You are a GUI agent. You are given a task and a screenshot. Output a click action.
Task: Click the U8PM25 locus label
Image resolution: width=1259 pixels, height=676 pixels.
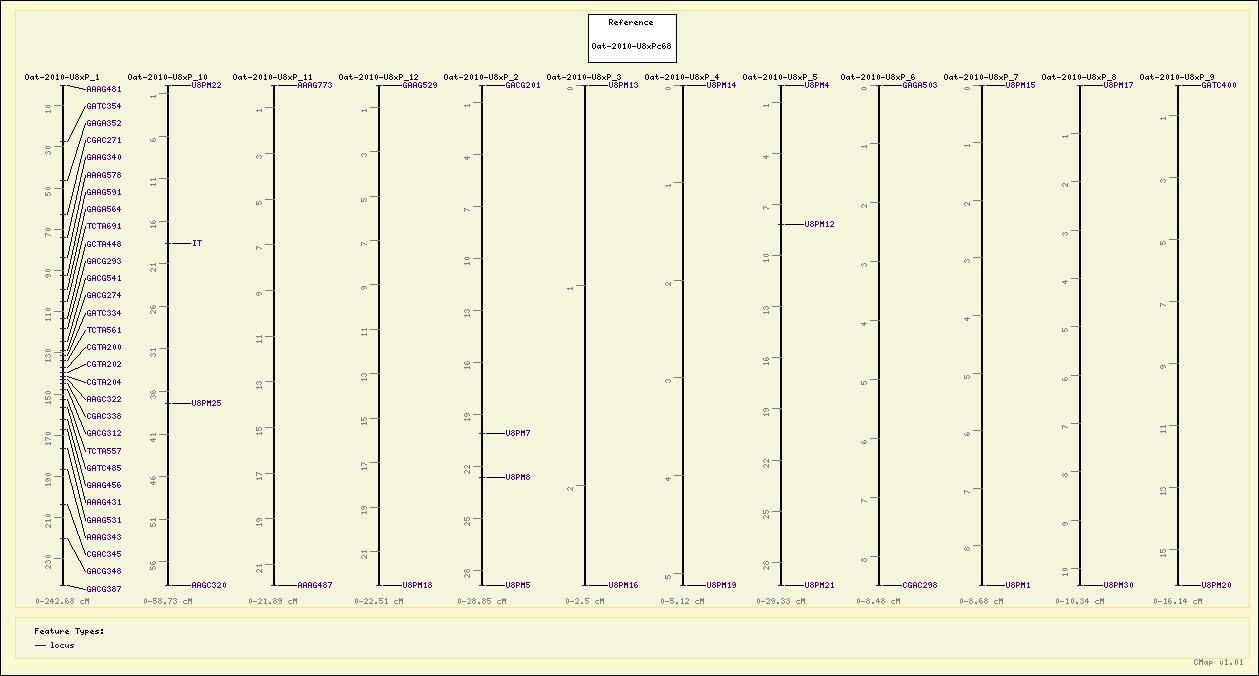click(x=207, y=403)
